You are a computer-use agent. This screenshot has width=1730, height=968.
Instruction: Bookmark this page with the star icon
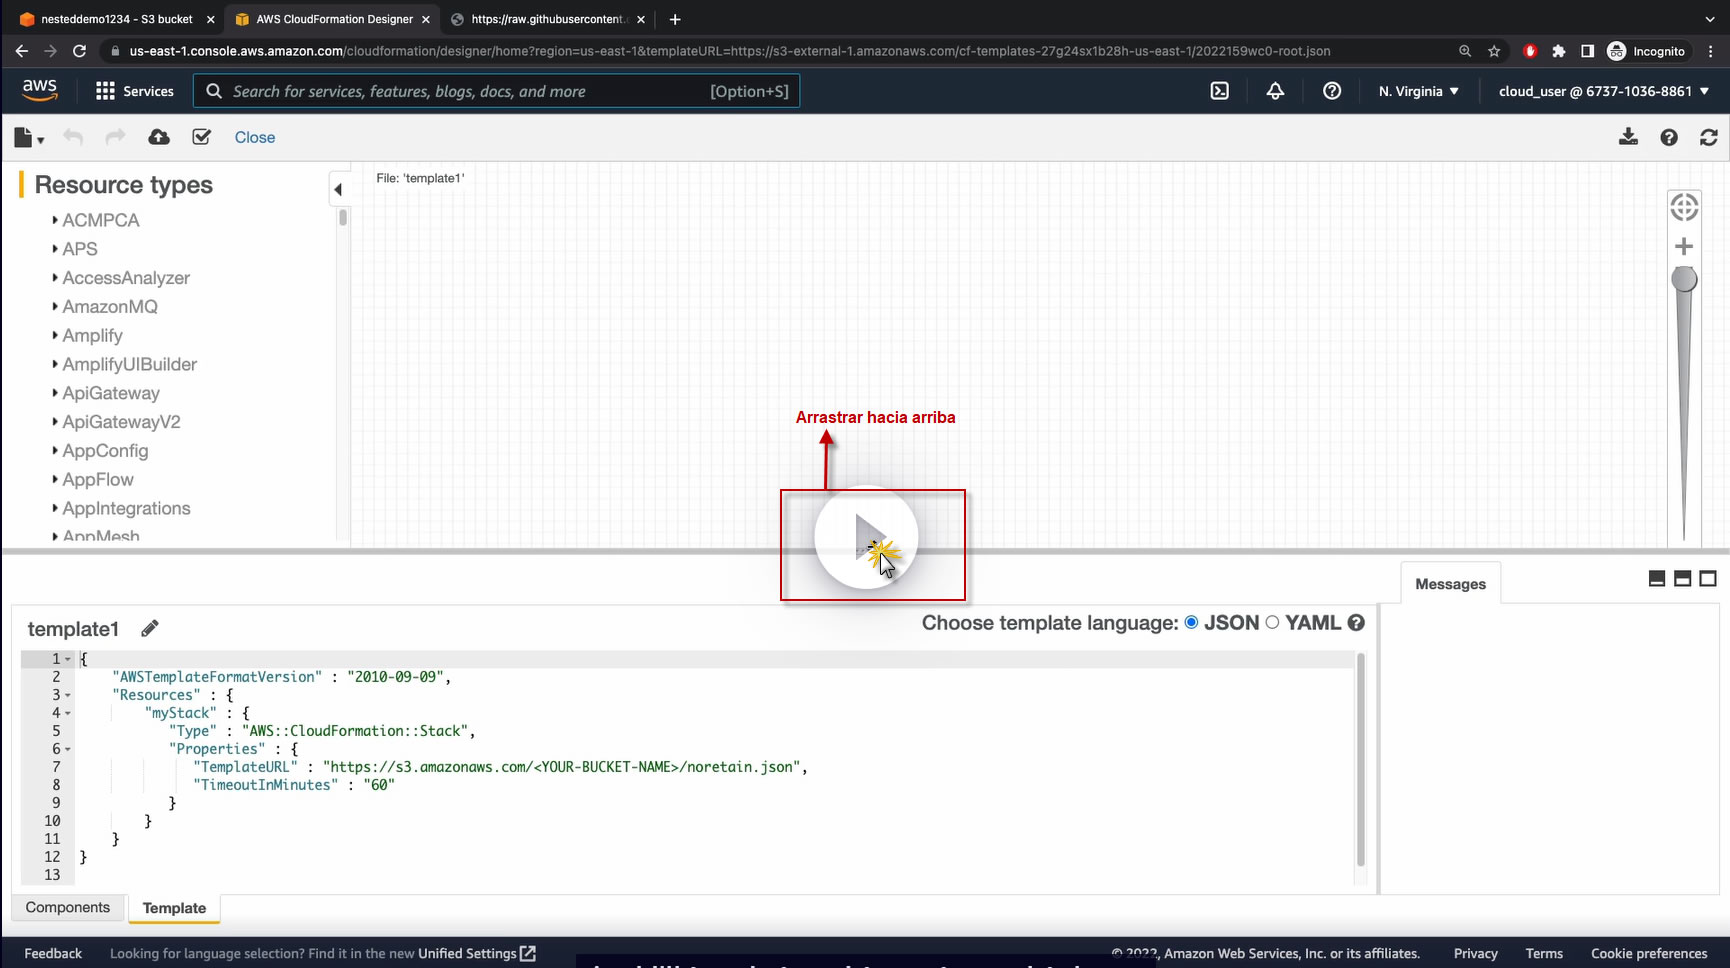(1494, 51)
